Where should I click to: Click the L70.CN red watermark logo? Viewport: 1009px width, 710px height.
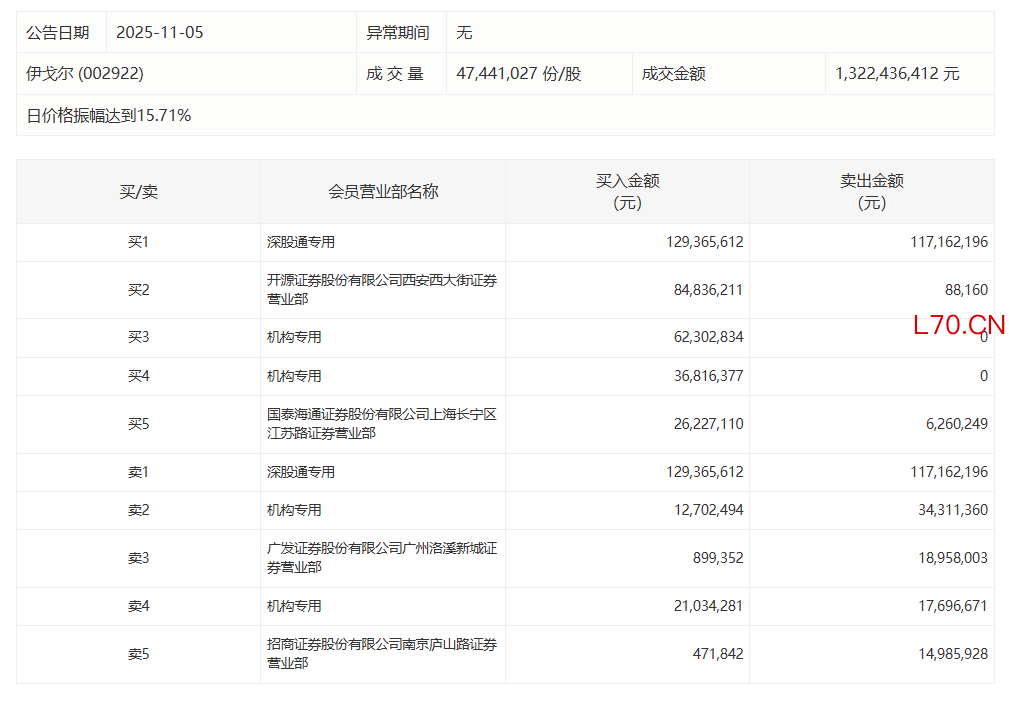(x=958, y=325)
